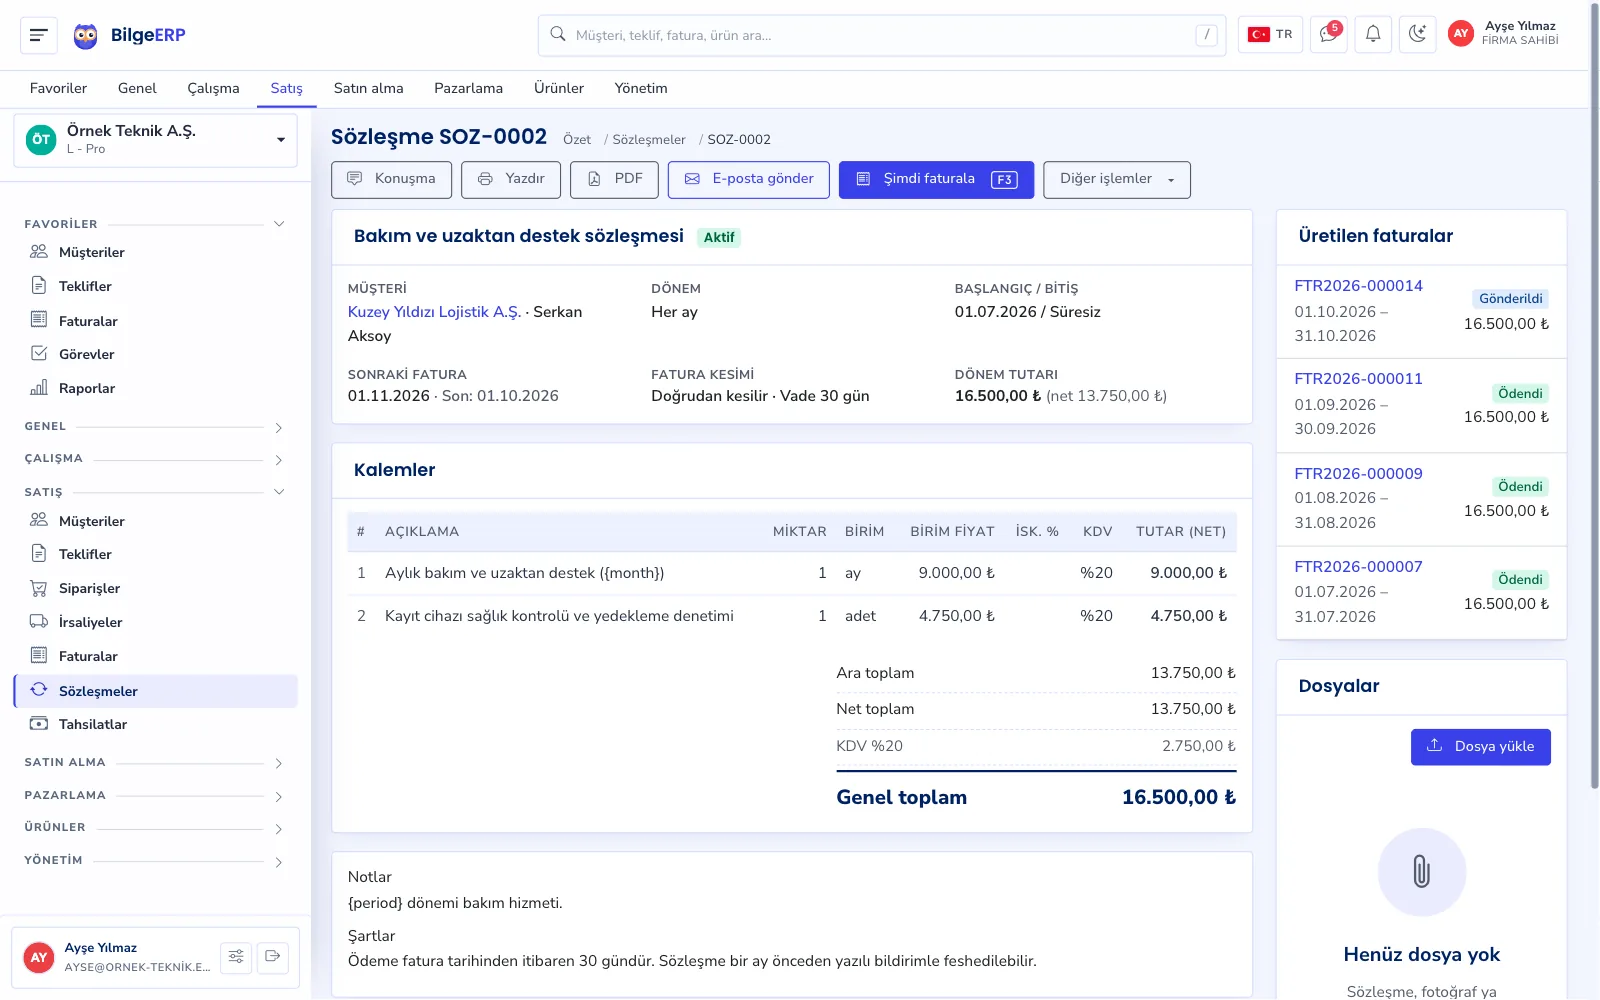This screenshot has height=1000, width=1600.
Task: Open Ayşe Yılmaz avatar in the header
Action: click(1461, 34)
